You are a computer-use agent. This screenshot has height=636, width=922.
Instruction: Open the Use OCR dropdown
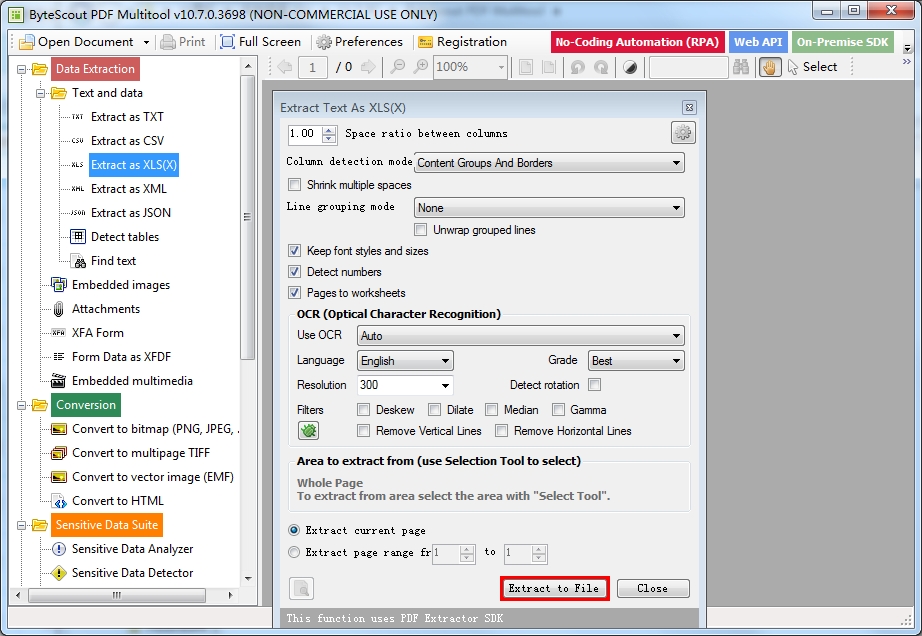(x=521, y=336)
